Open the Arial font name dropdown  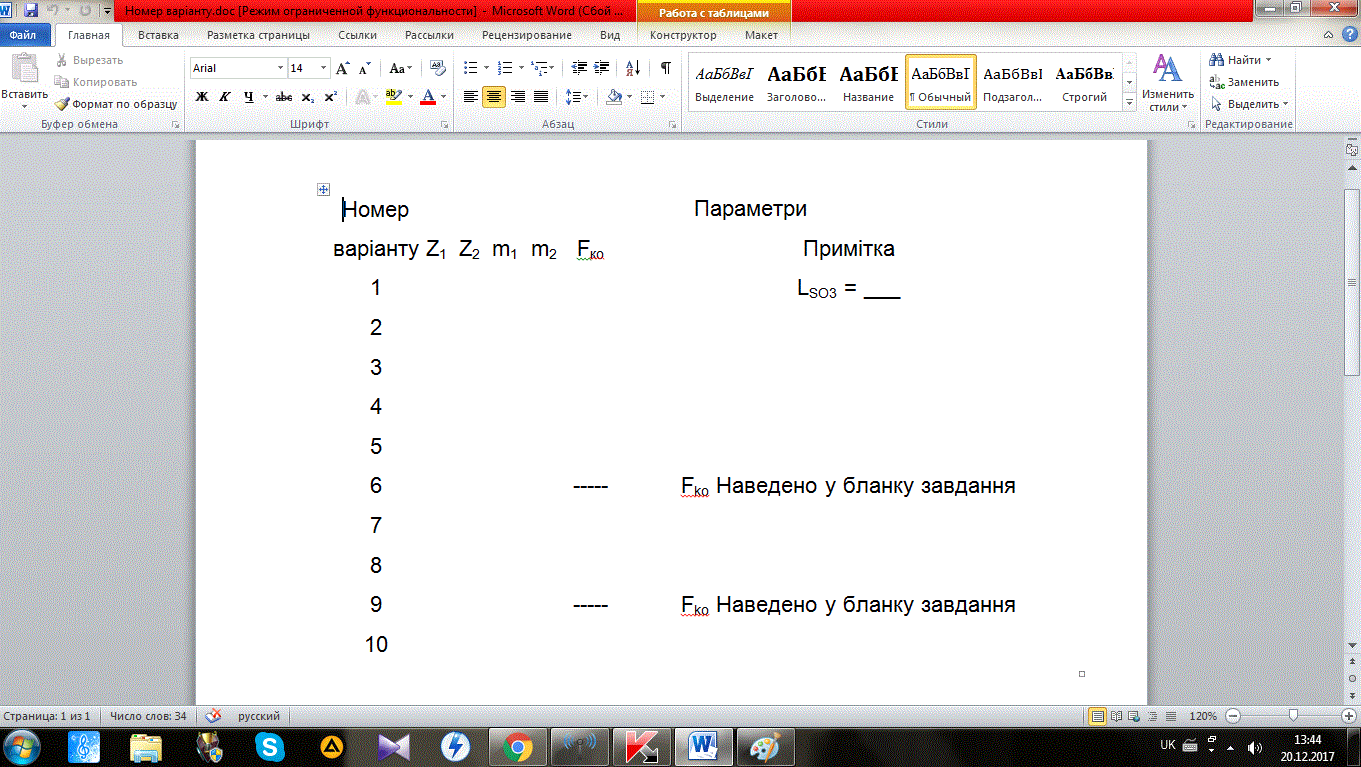pos(280,68)
